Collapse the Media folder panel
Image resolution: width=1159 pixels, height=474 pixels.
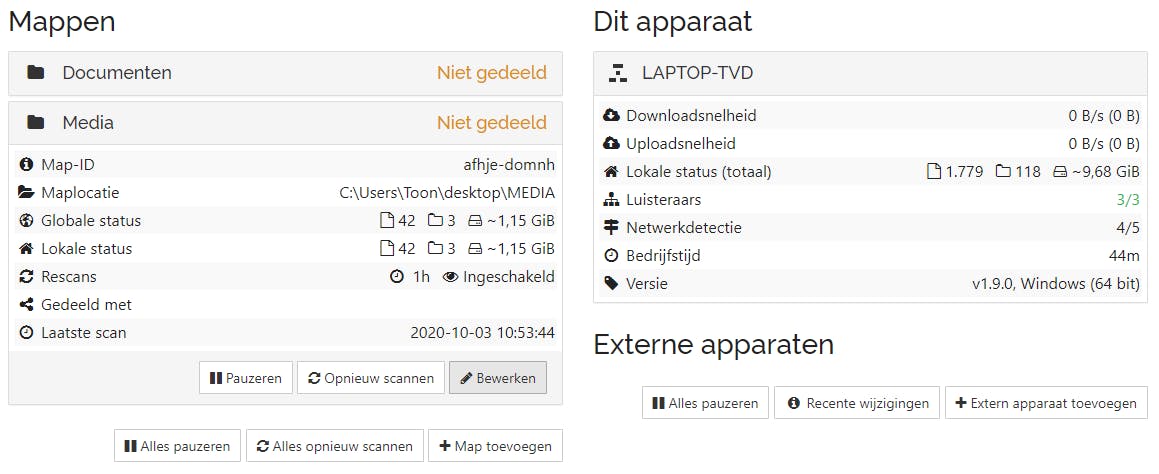[285, 123]
